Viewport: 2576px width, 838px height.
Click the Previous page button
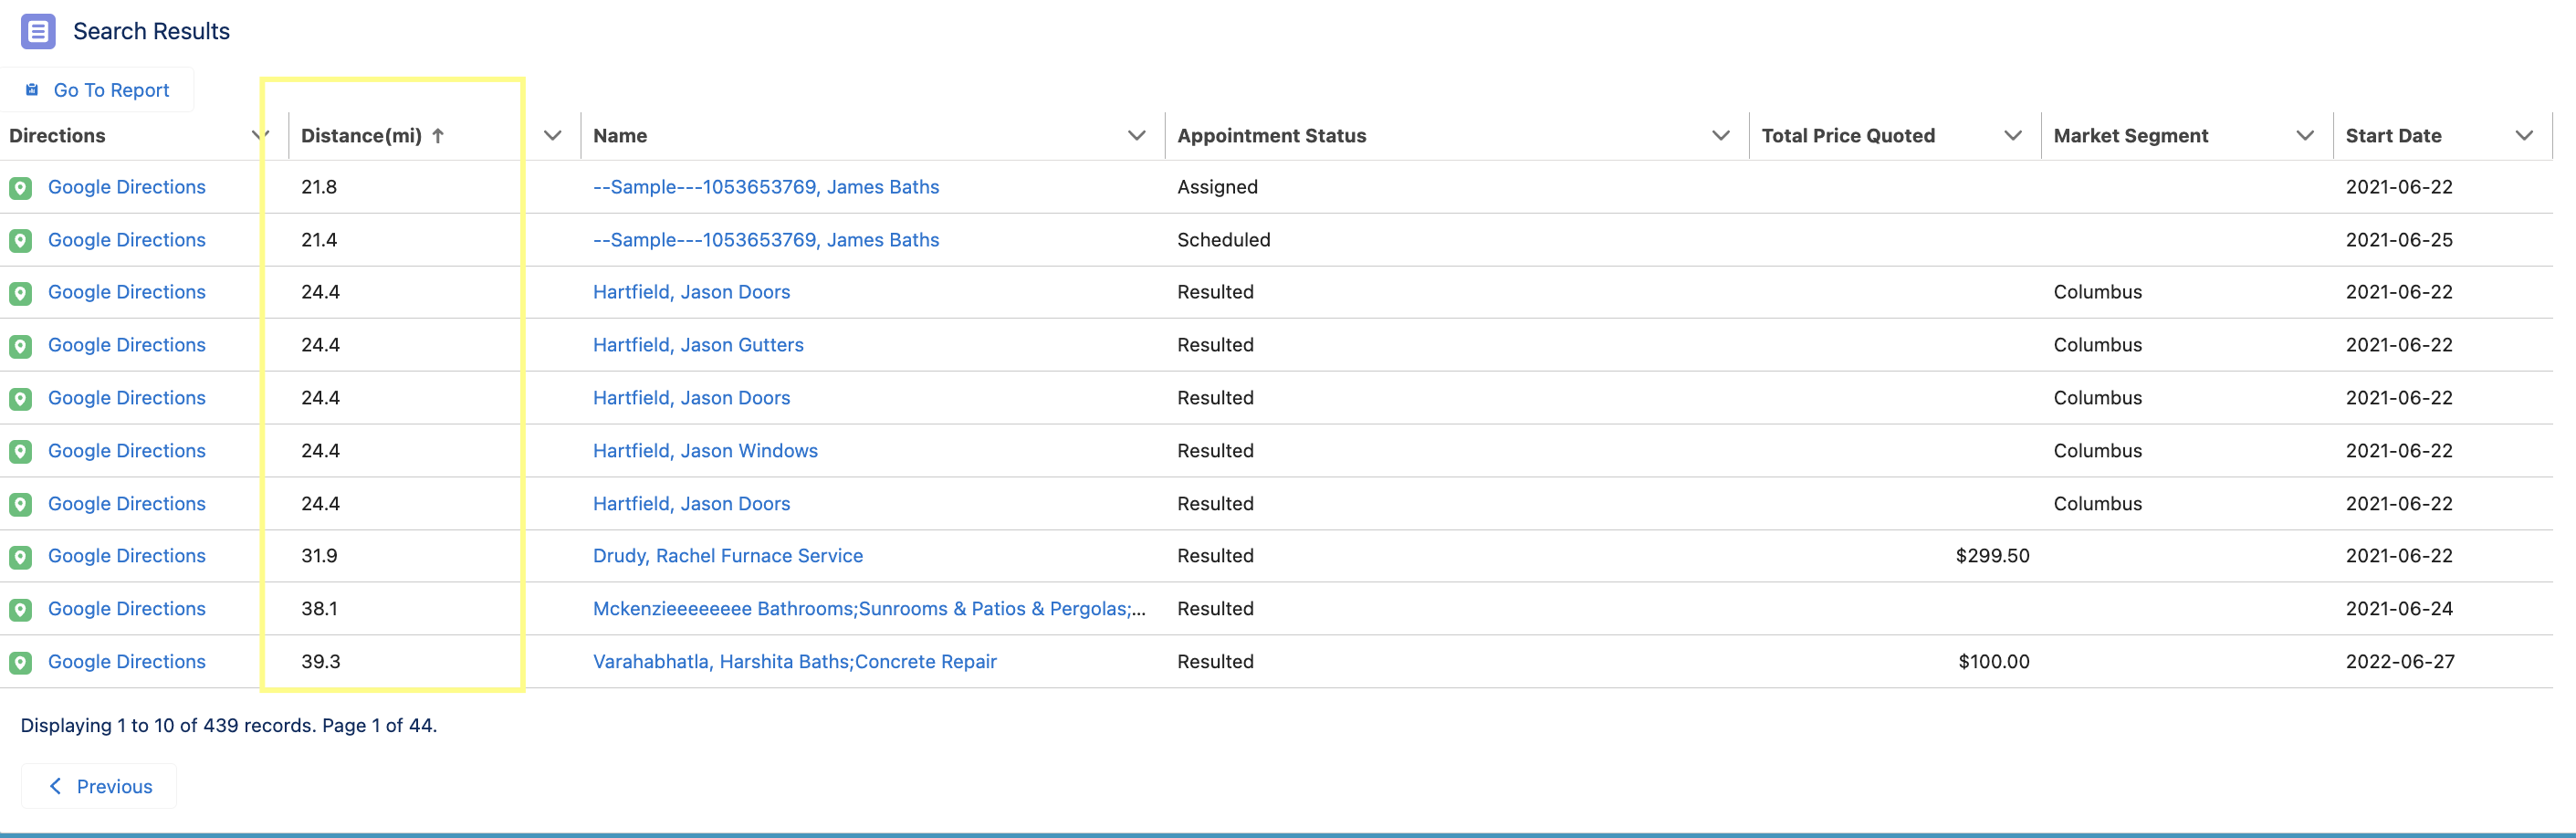click(99, 786)
